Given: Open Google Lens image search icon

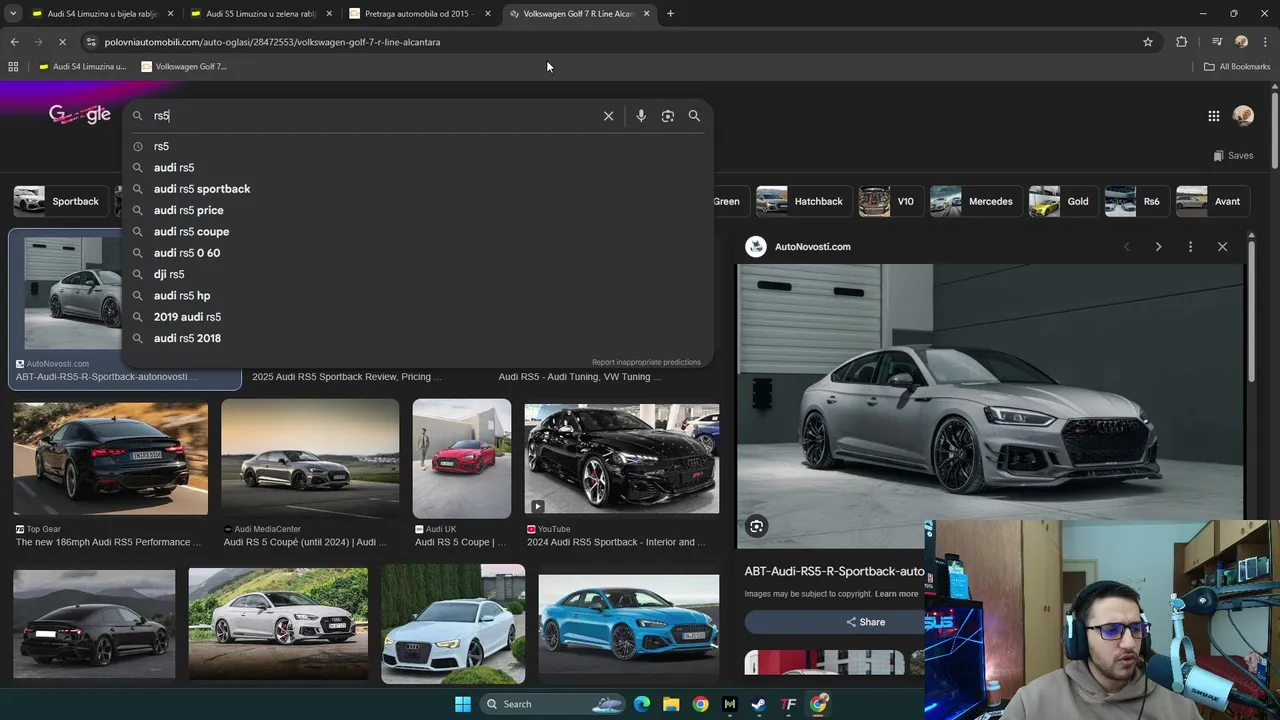Looking at the screenshot, I should [668, 116].
